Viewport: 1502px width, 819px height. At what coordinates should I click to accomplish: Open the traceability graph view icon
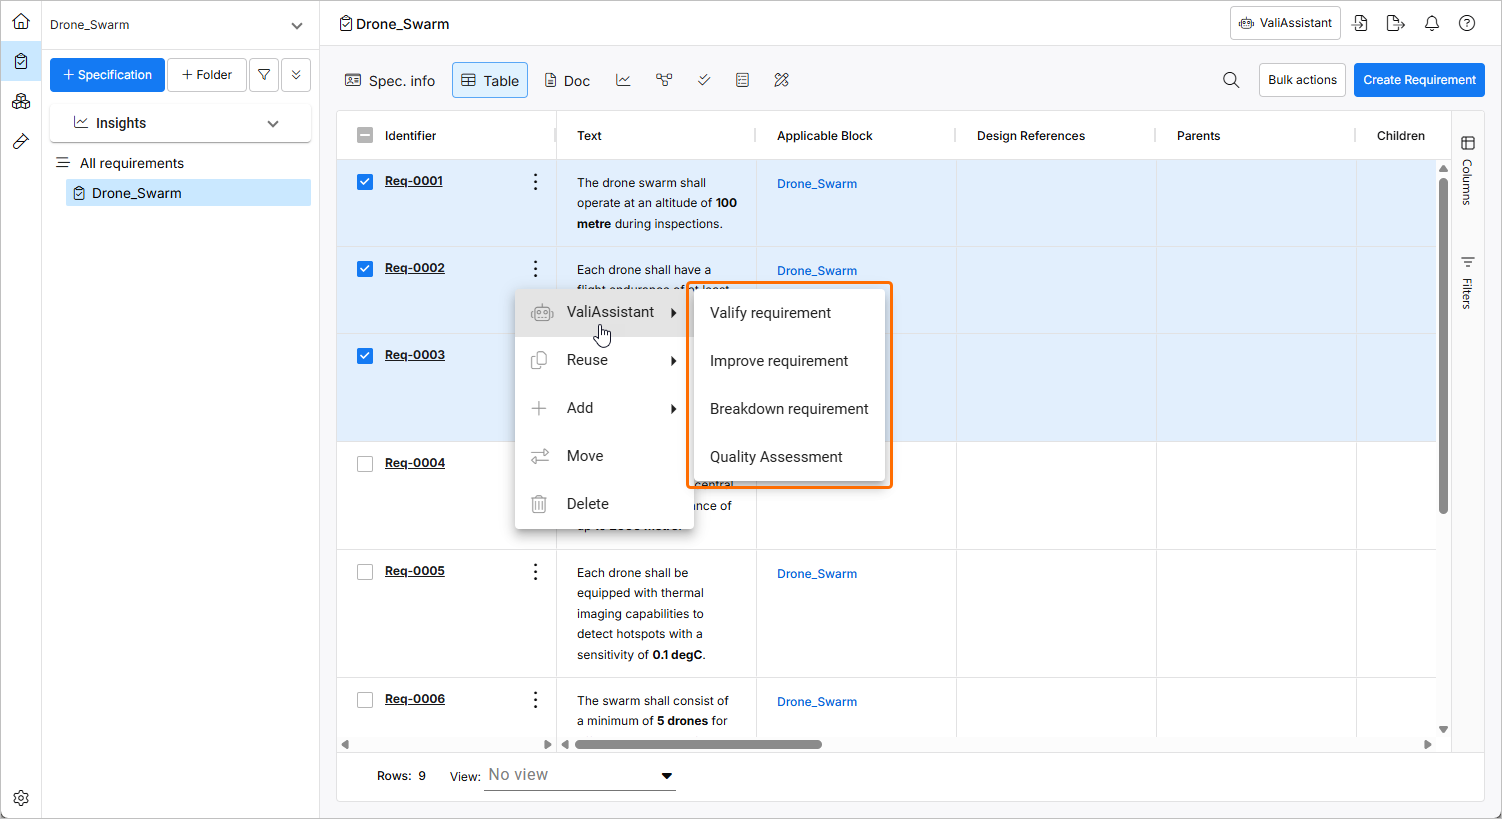coord(664,80)
